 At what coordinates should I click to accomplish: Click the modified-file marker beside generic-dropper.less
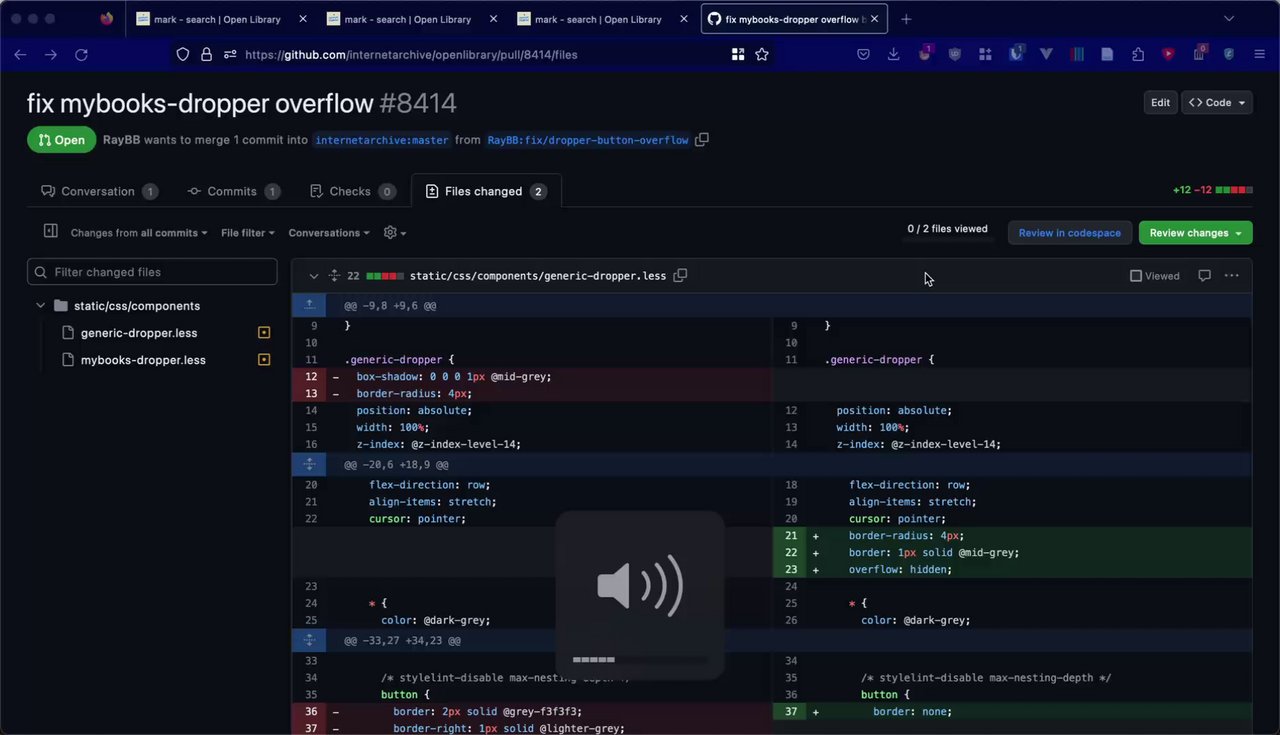click(x=264, y=333)
